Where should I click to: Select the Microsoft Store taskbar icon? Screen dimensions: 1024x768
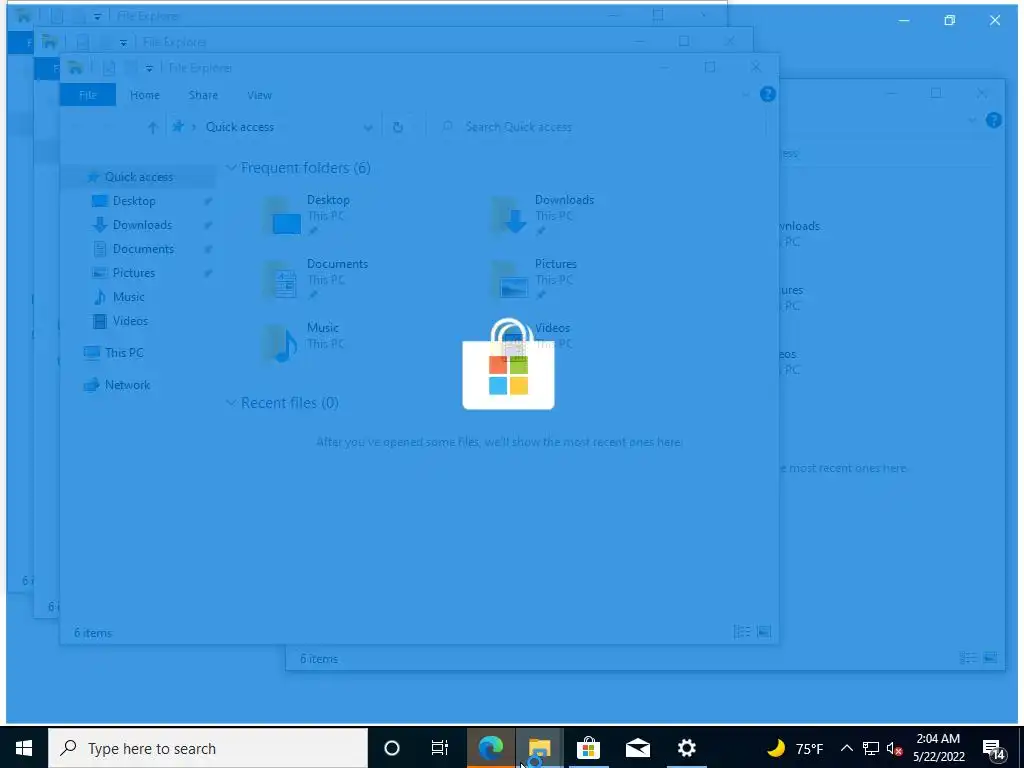(588, 748)
